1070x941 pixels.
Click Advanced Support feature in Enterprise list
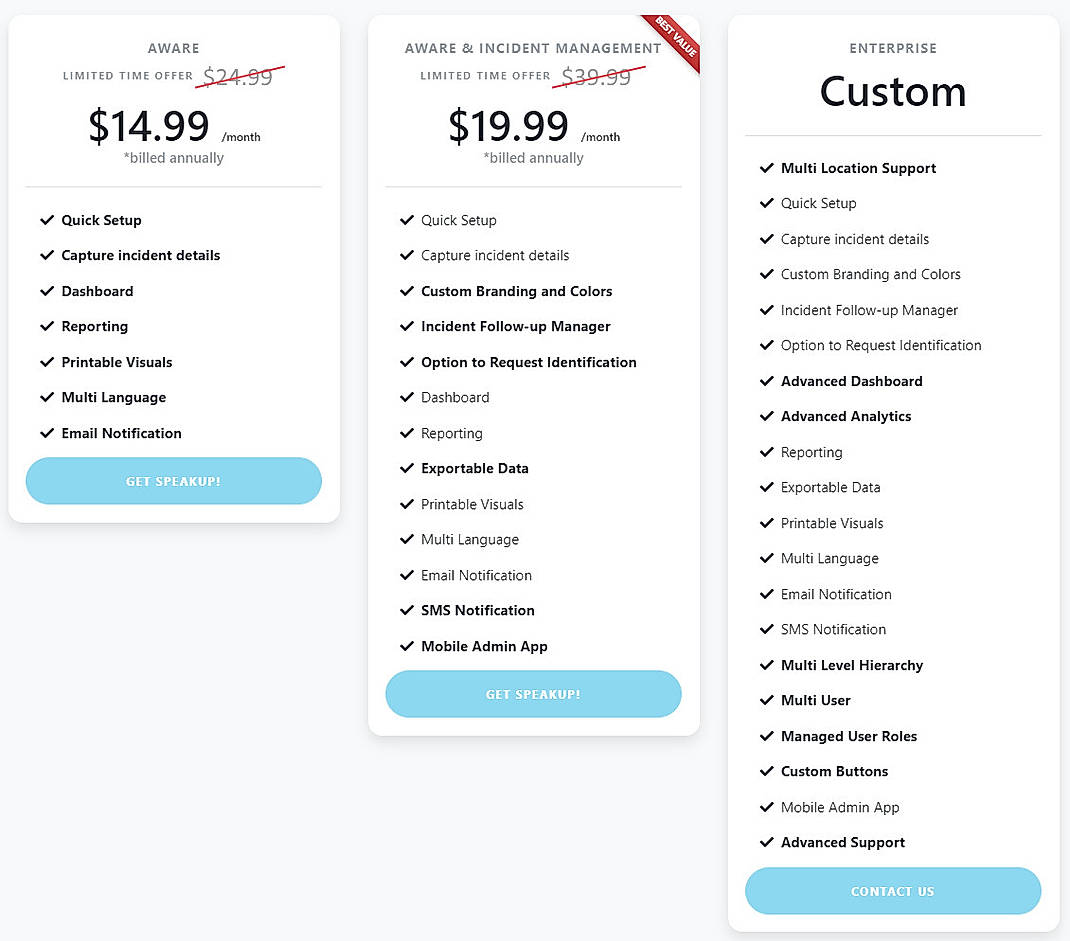click(x=842, y=842)
